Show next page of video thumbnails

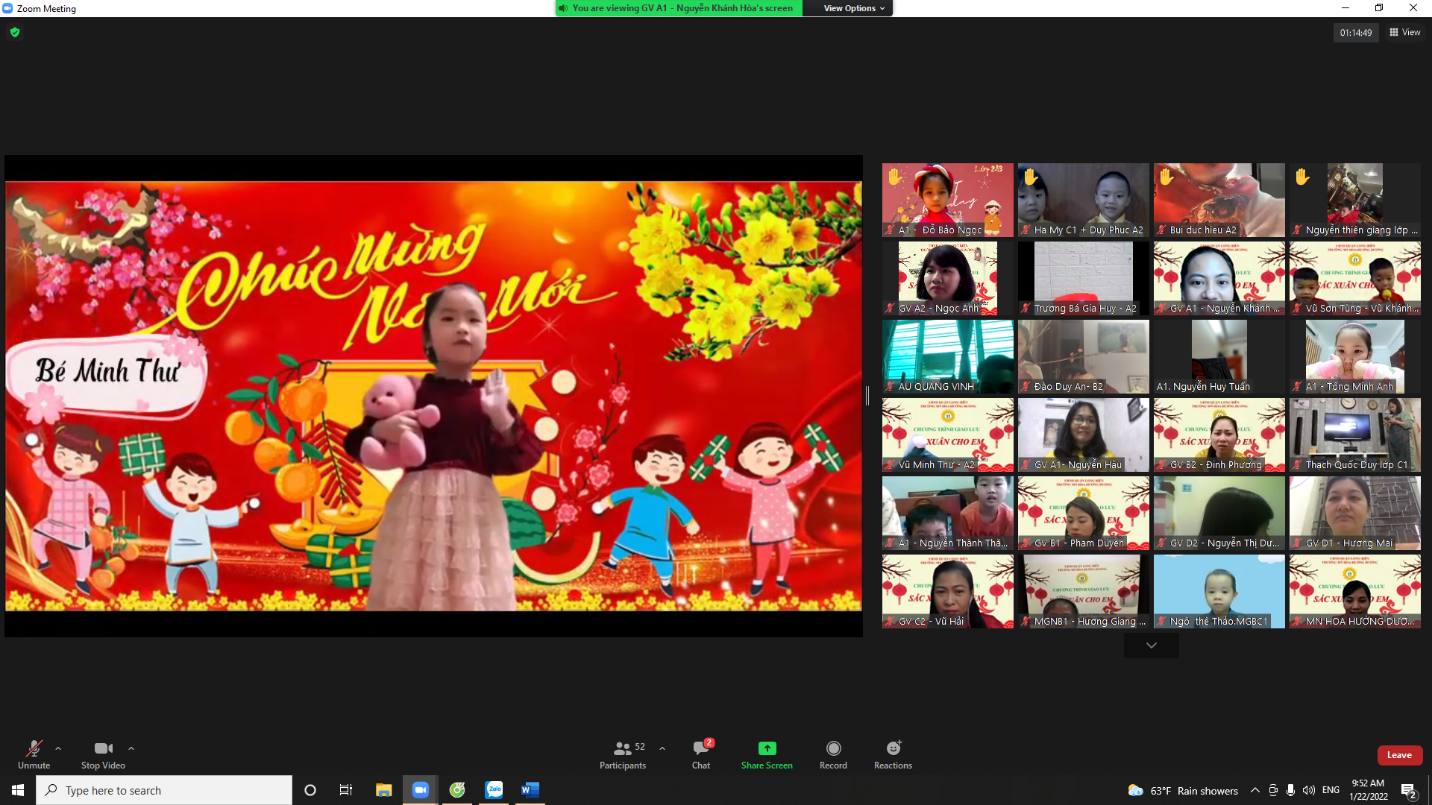[x=1151, y=646]
